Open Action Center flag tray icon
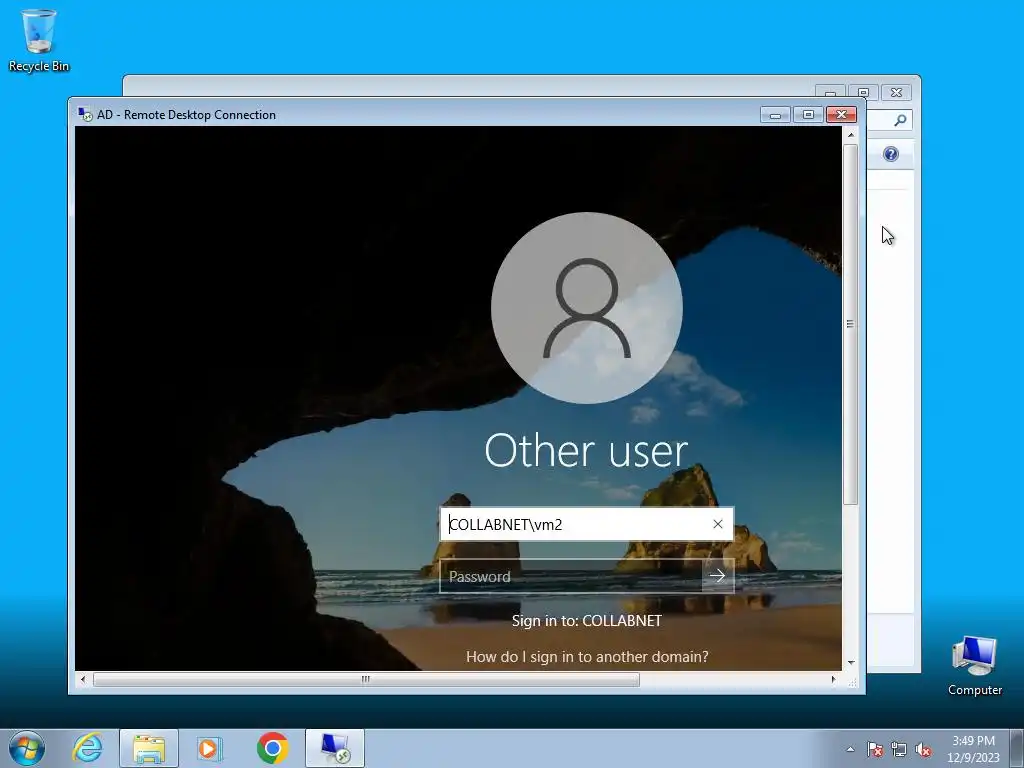Image resolution: width=1024 pixels, height=768 pixels. pos(874,749)
